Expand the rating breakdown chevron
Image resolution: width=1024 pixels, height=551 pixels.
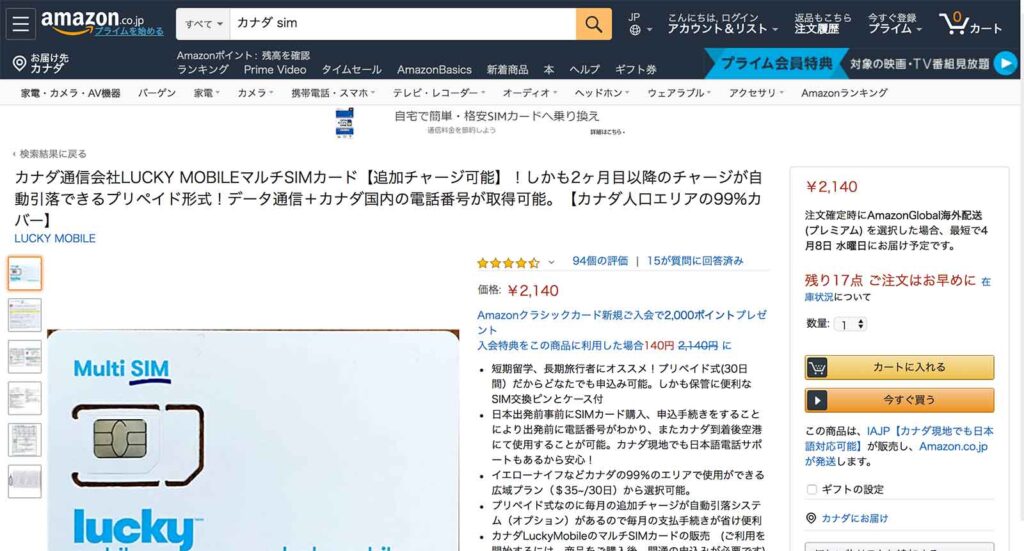[x=551, y=262]
